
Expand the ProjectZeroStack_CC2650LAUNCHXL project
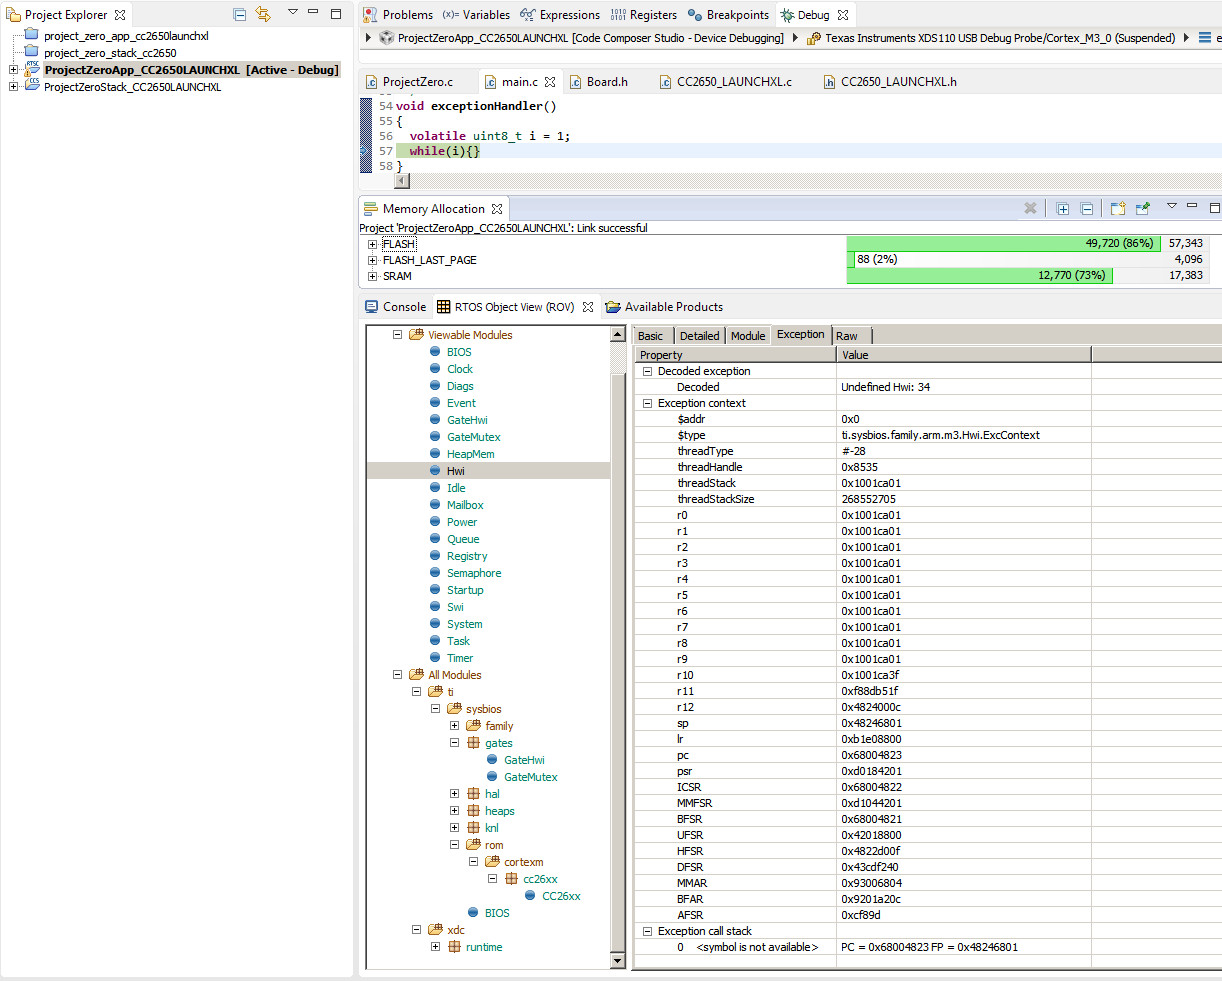13,87
